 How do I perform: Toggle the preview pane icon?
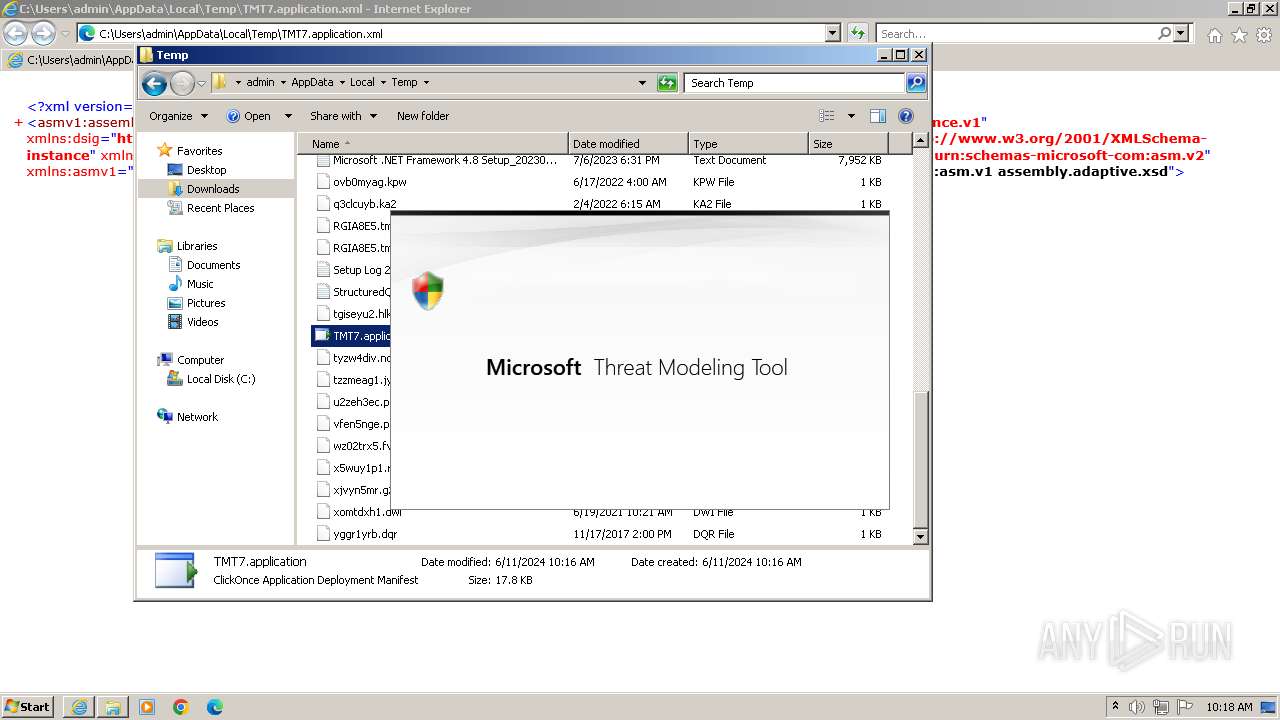878,116
